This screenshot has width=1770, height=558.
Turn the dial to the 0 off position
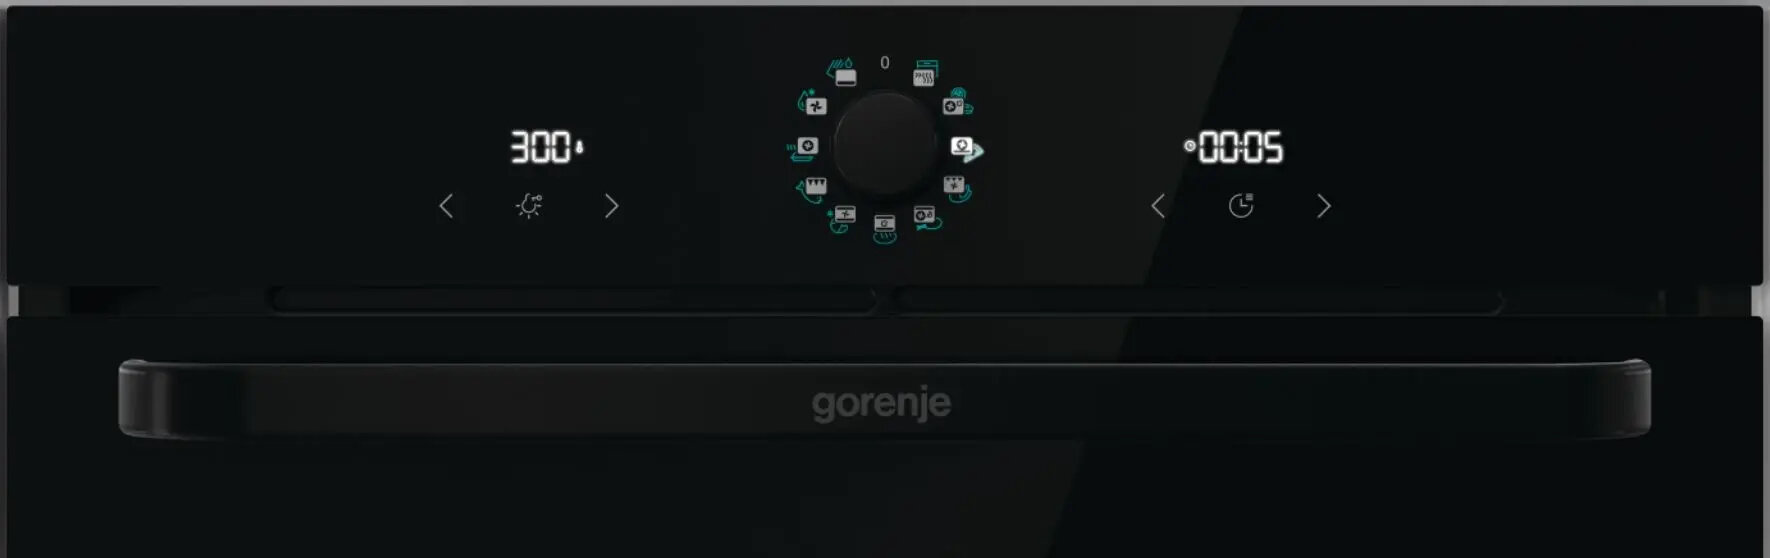pos(885,63)
